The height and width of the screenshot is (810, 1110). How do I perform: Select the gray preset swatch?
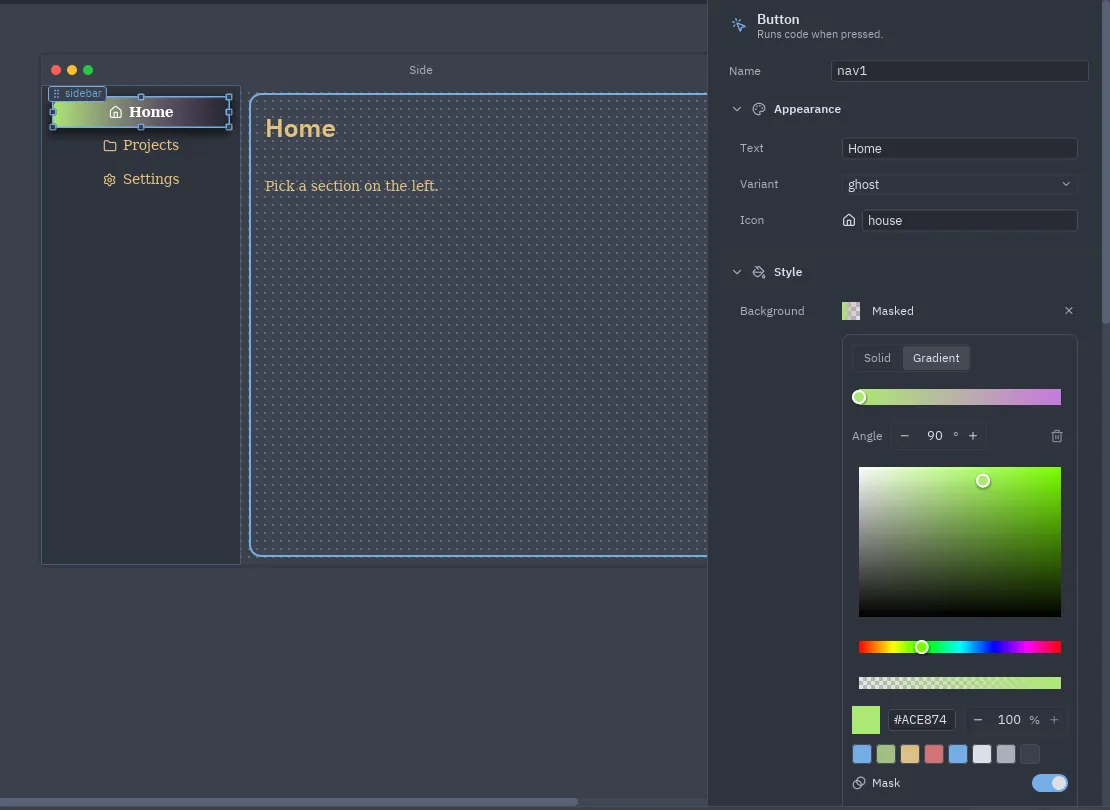point(1006,754)
